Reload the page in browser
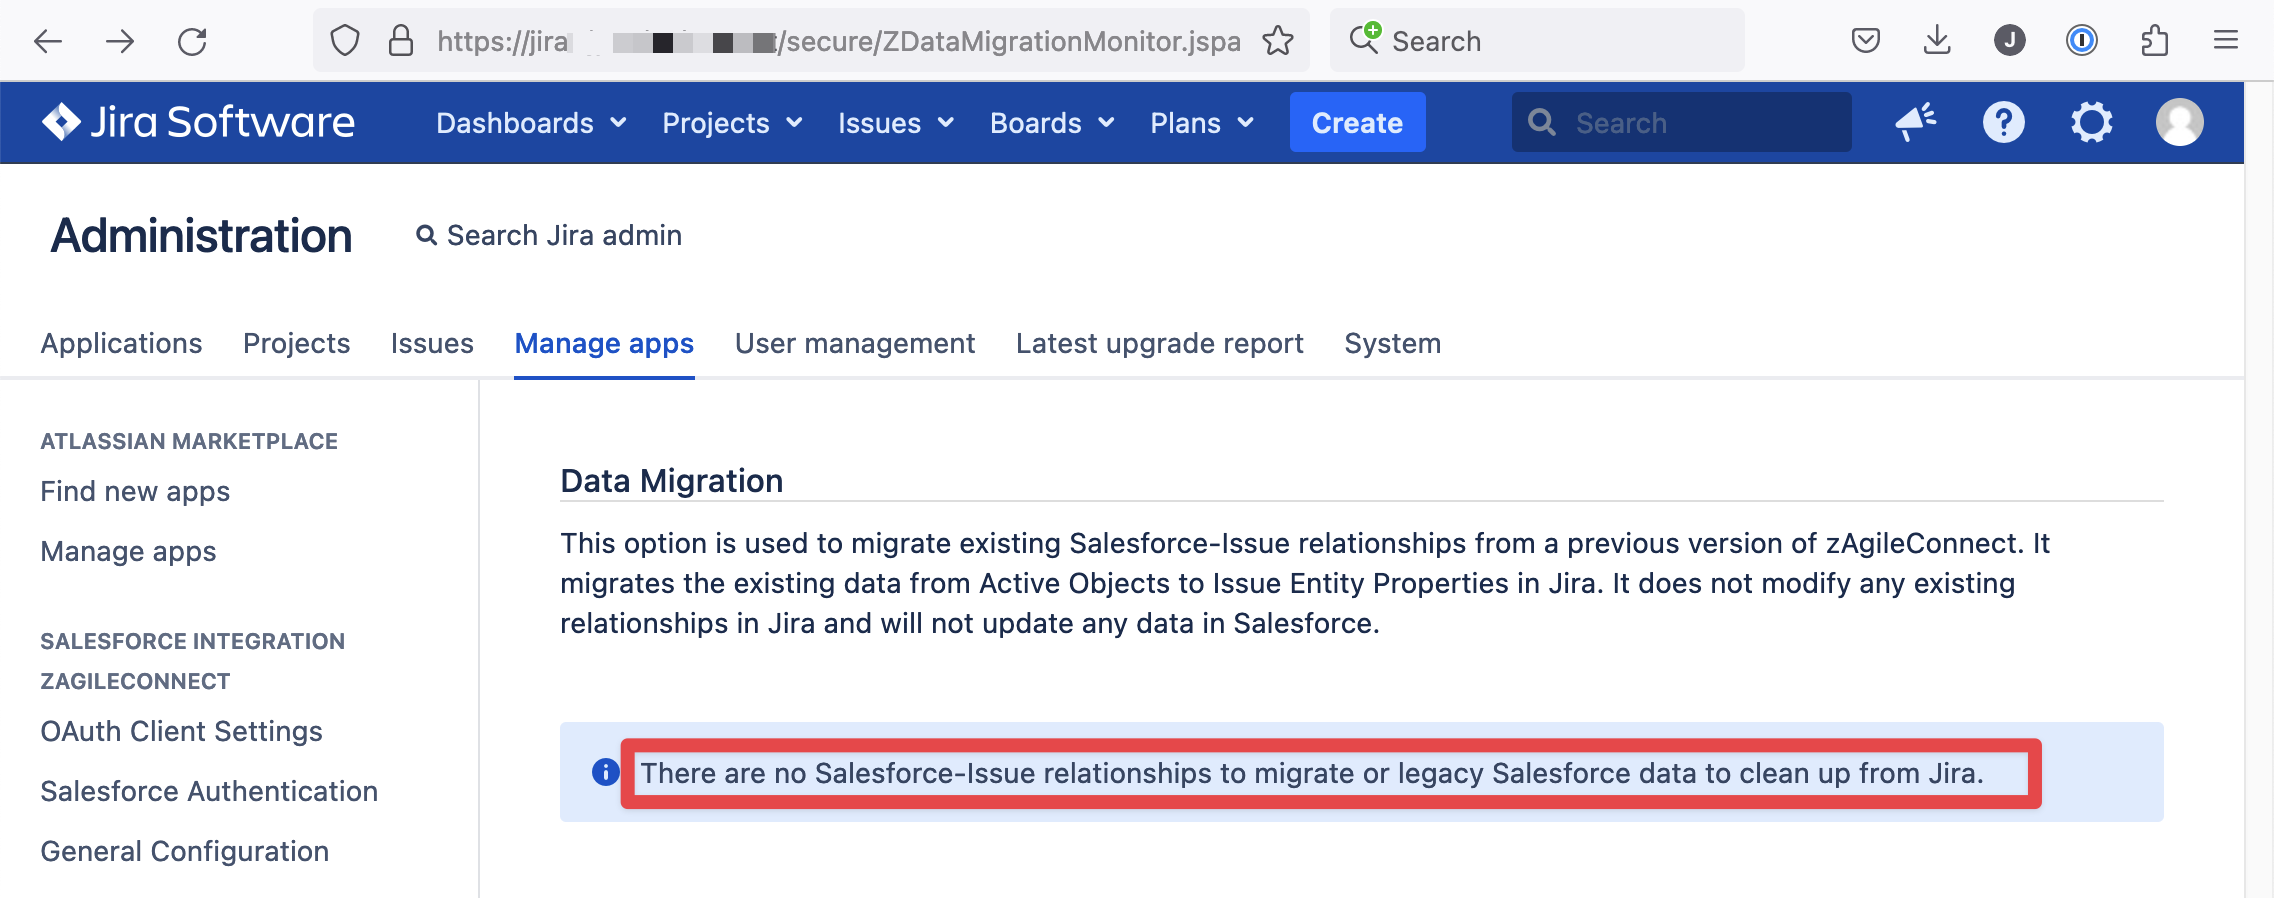 point(192,41)
